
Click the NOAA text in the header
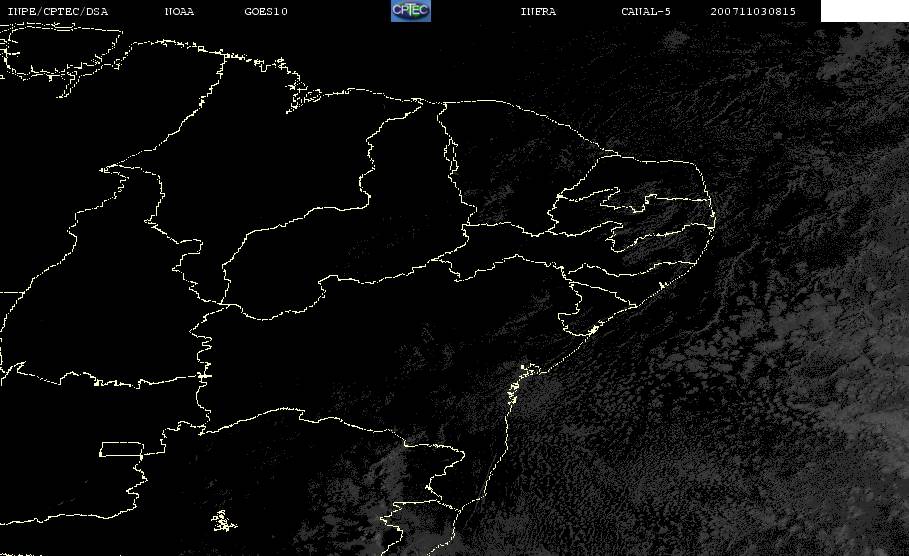[x=179, y=12]
